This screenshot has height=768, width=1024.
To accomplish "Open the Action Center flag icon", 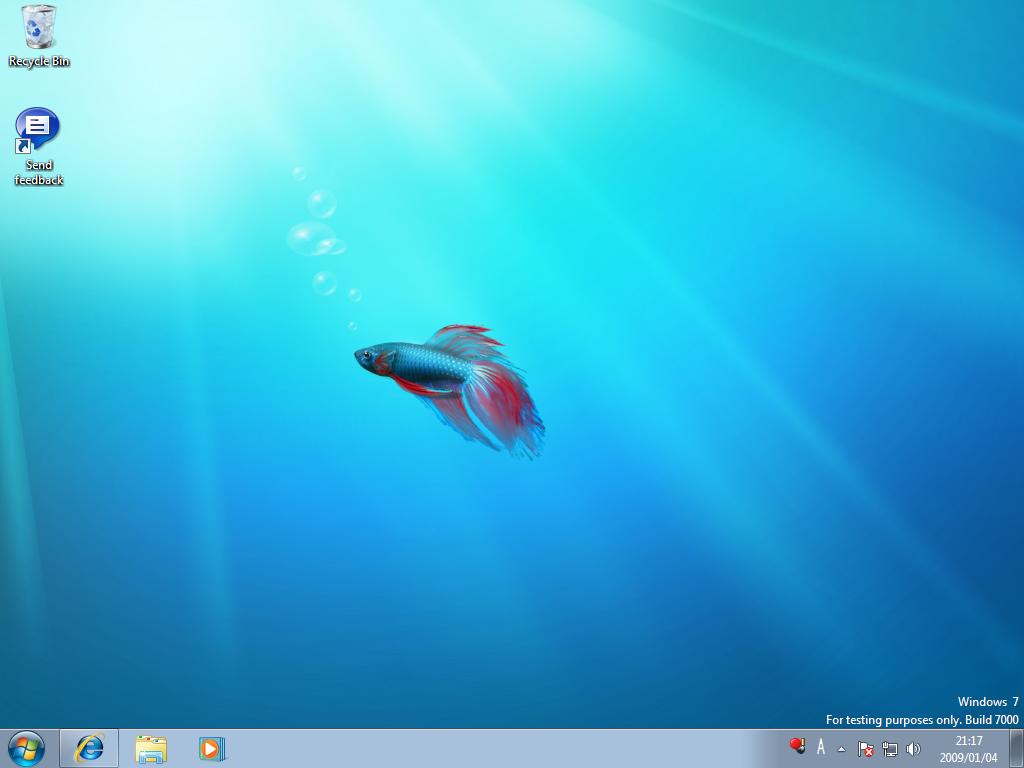I will pos(865,749).
